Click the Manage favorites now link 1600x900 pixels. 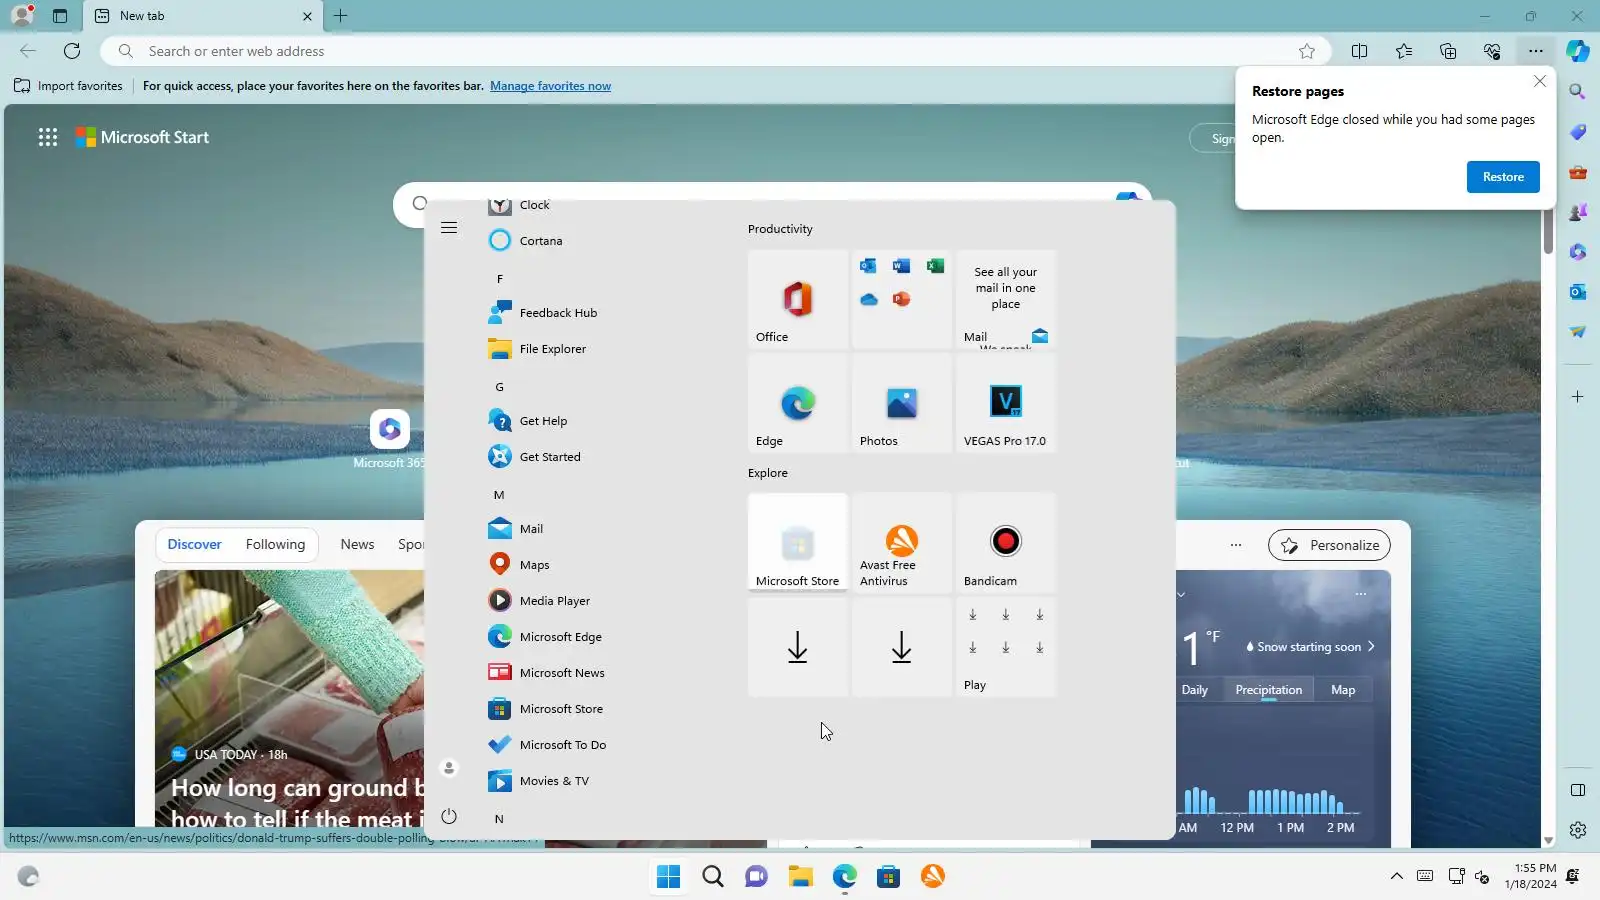click(x=550, y=86)
